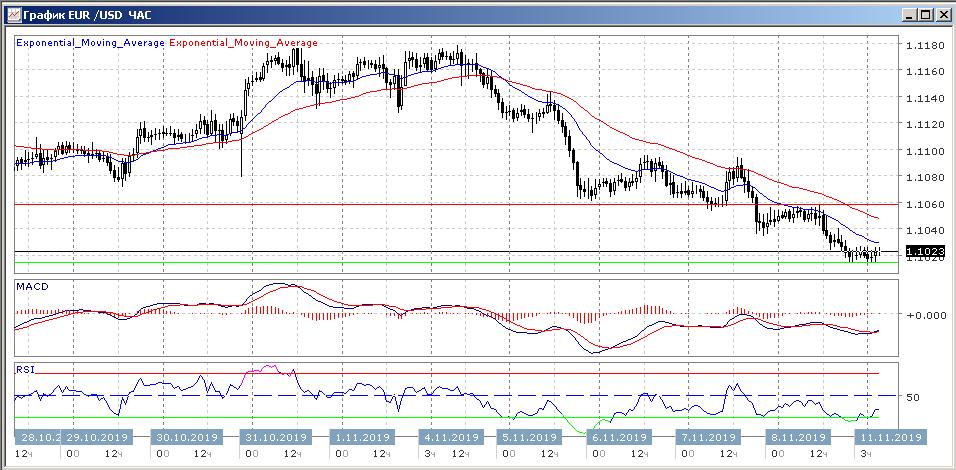Image resolution: width=956 pixels, height=470 pixels.
Task: Select the 6.11.2019 date marker
Action: [x=616, y=437]
